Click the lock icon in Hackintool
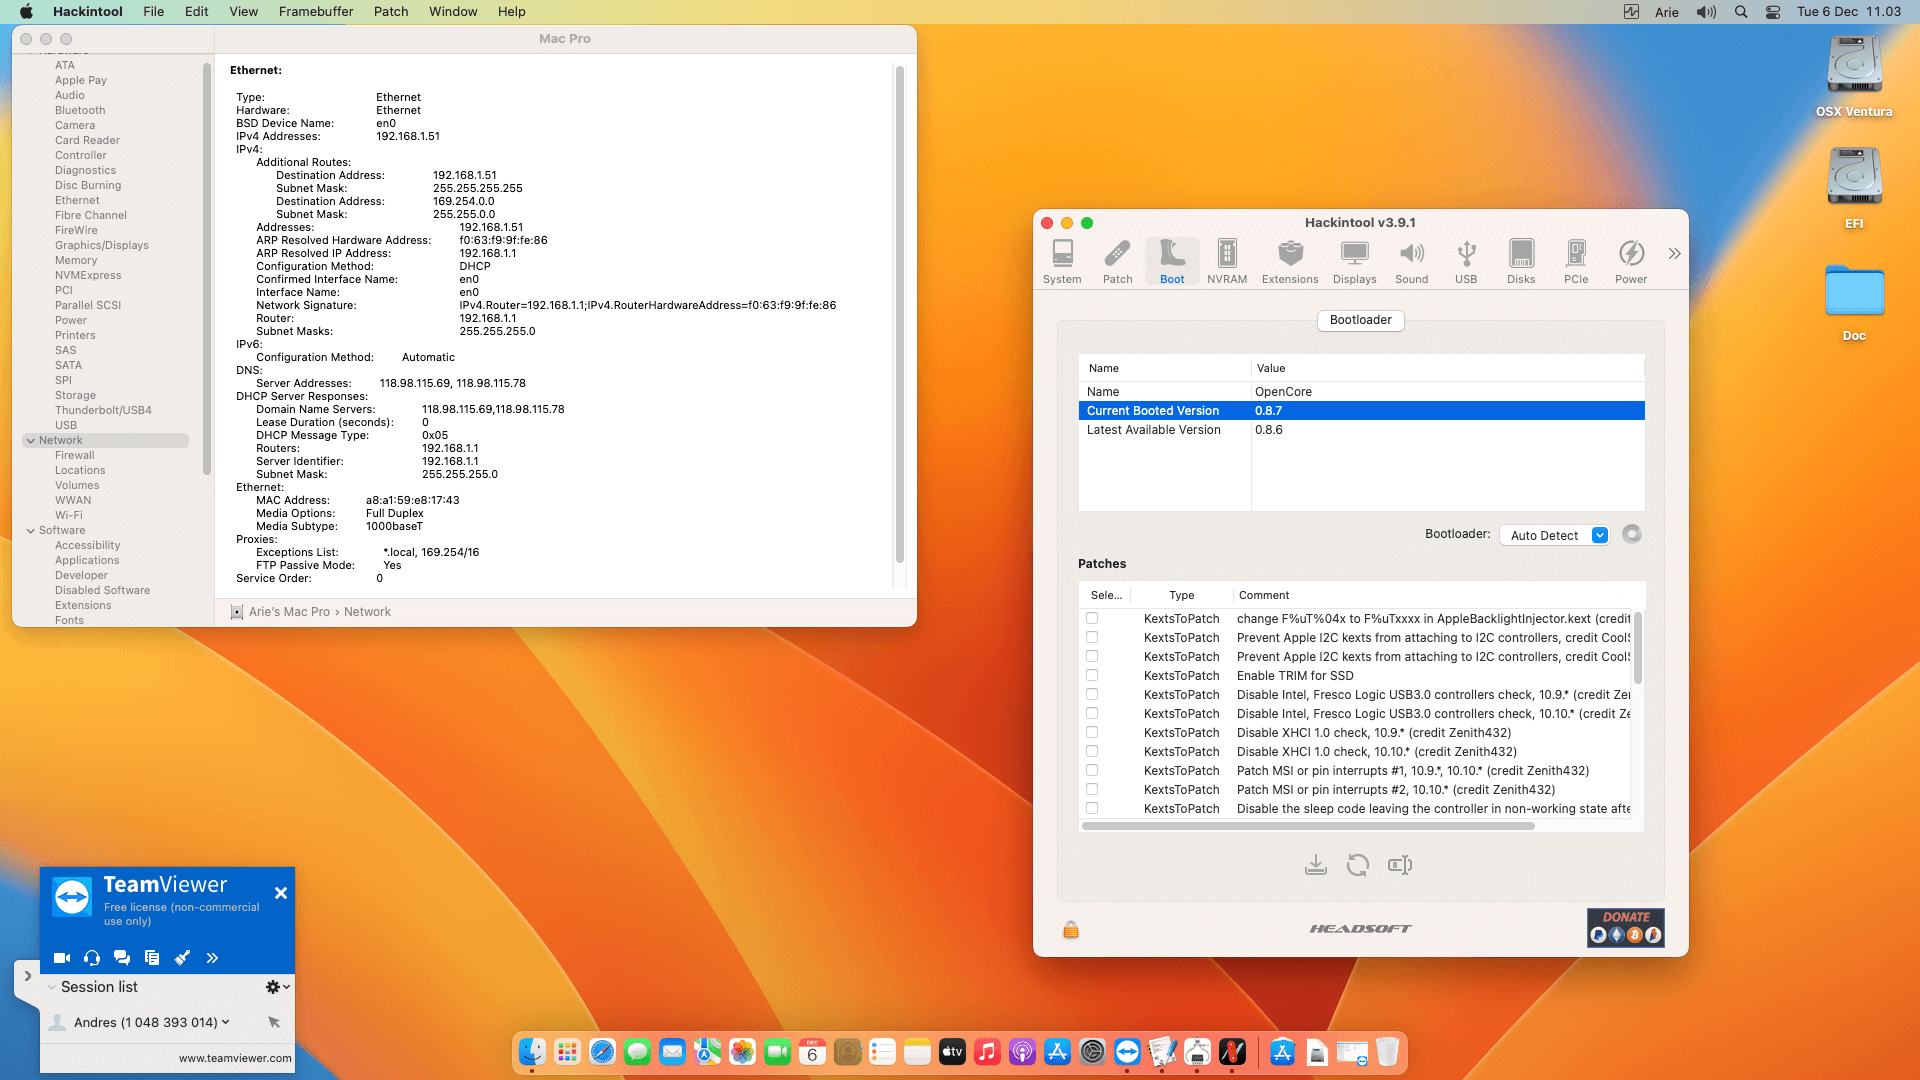 [1070, 930]
